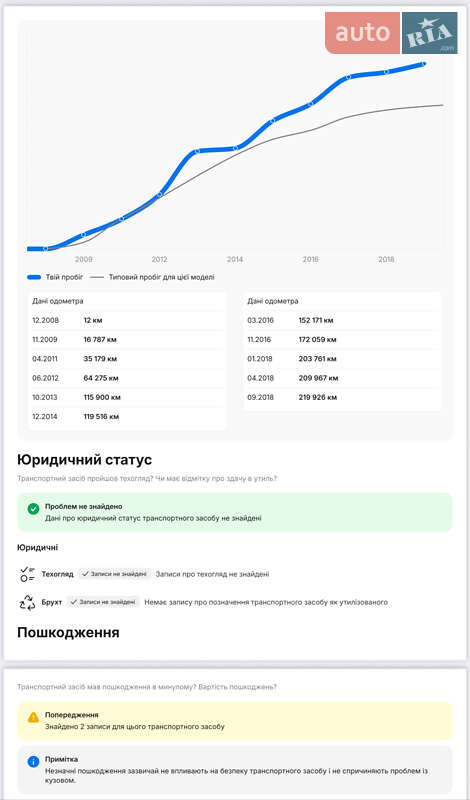The height and width of the screenshot is (800, 470).
Task: Select the 09.2018 odometer entry of 219 926 км
Action: point(342,397)
